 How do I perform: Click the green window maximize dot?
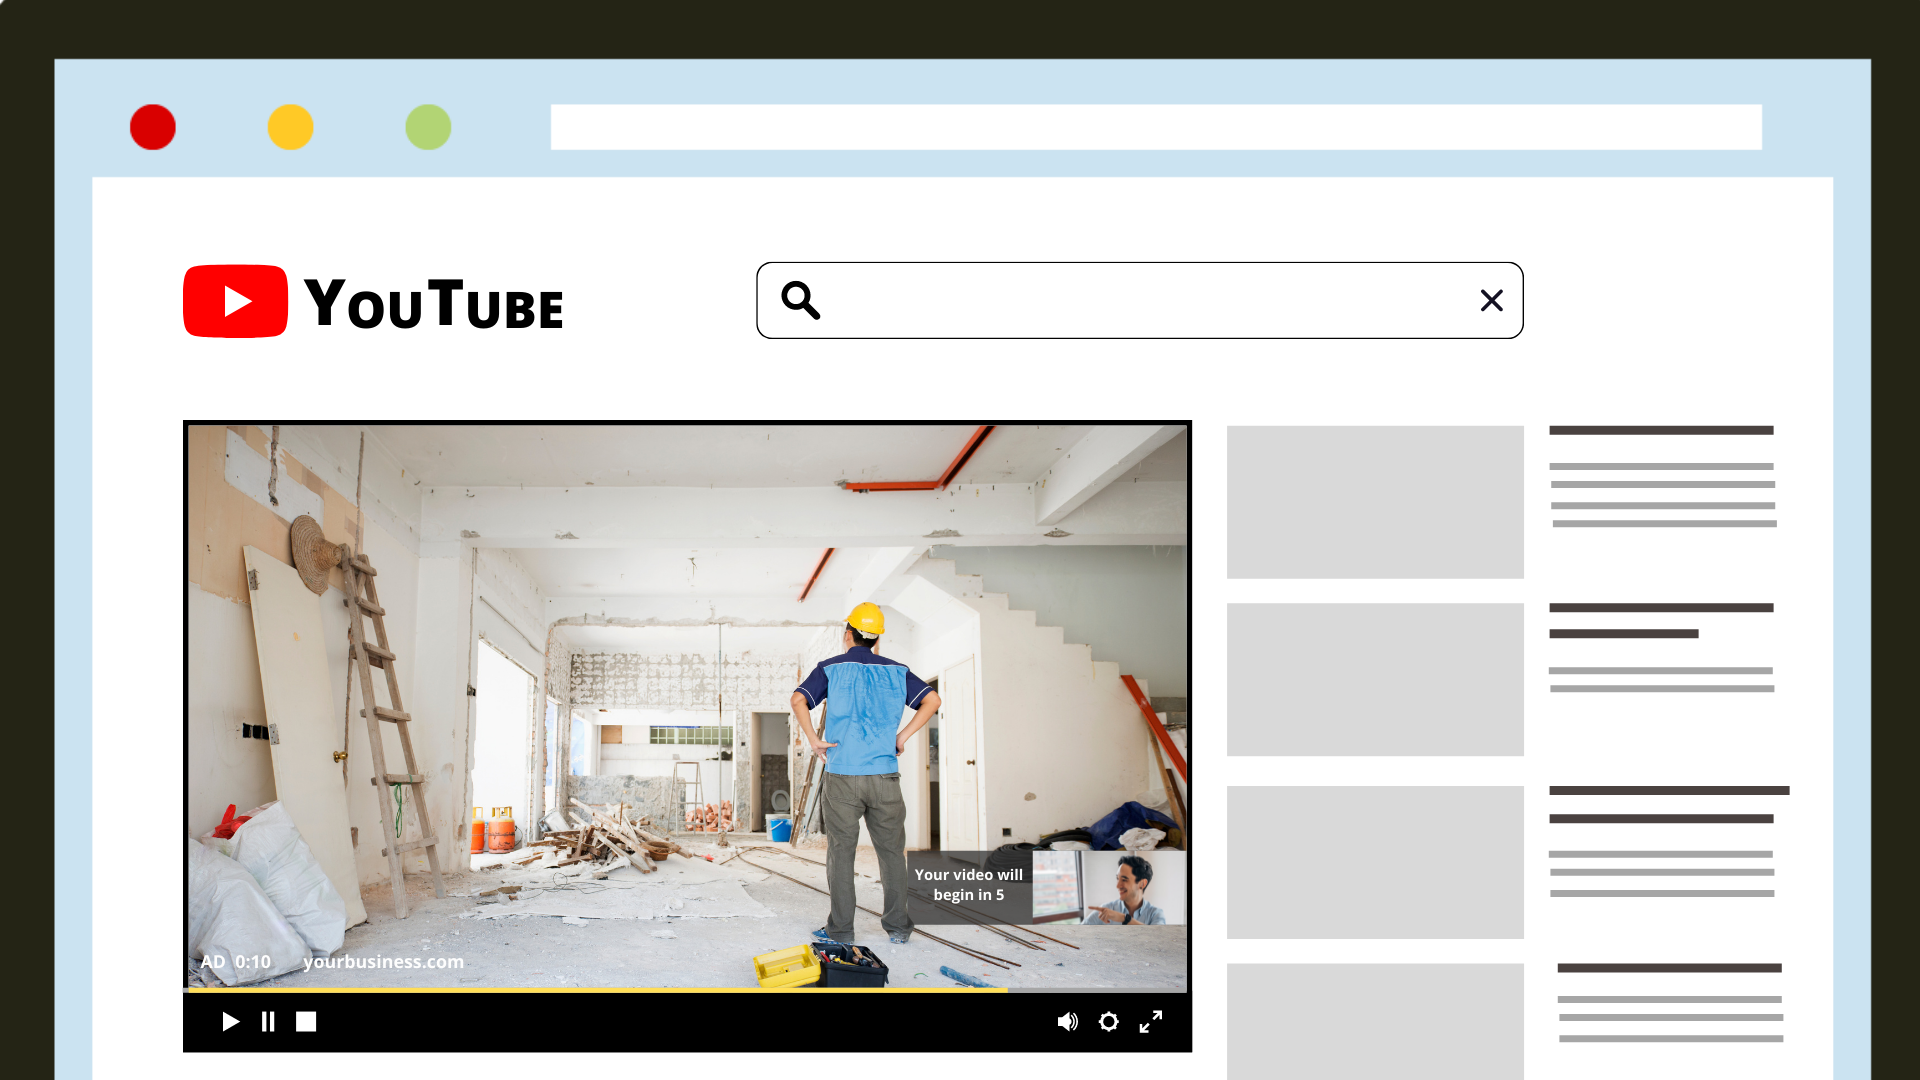click(x=428, y=127)
